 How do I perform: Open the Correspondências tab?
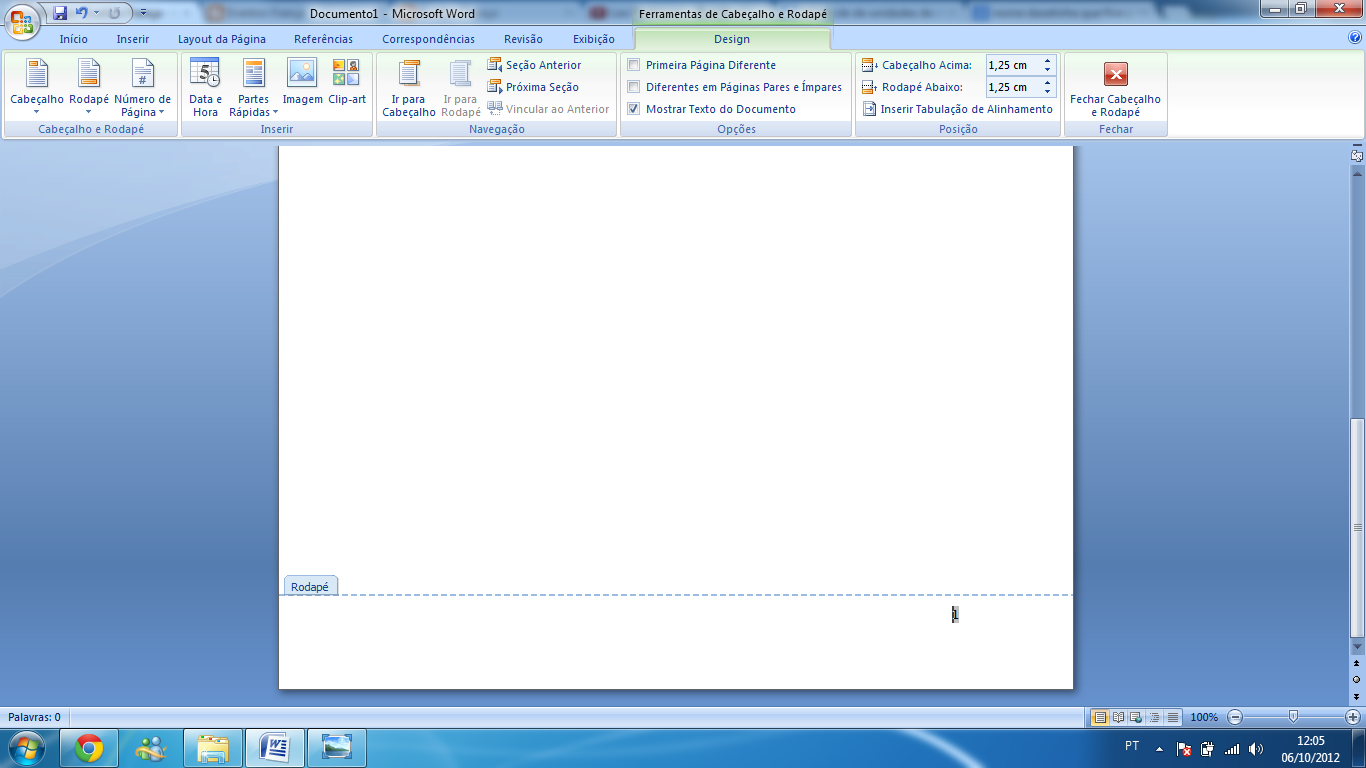[x=428, y=39]
